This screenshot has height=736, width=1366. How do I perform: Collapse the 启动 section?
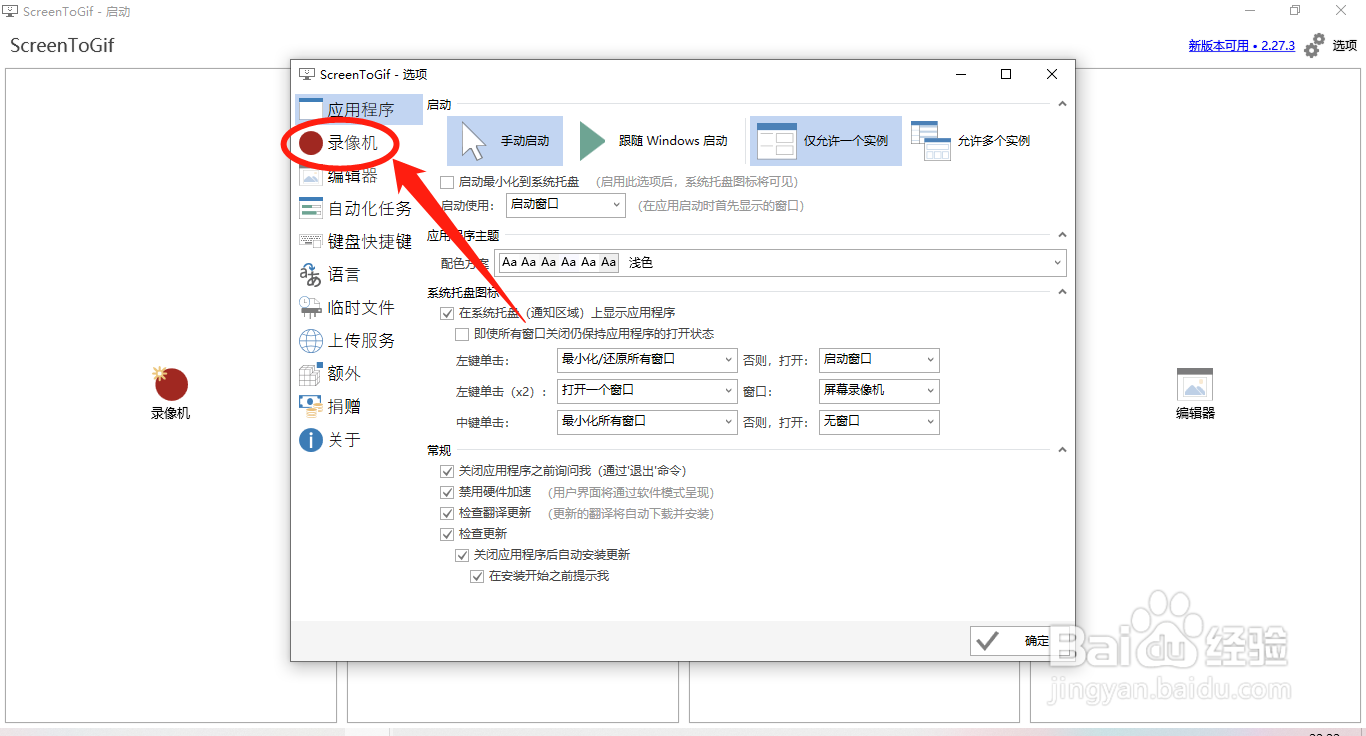(x=1062, y=104)
